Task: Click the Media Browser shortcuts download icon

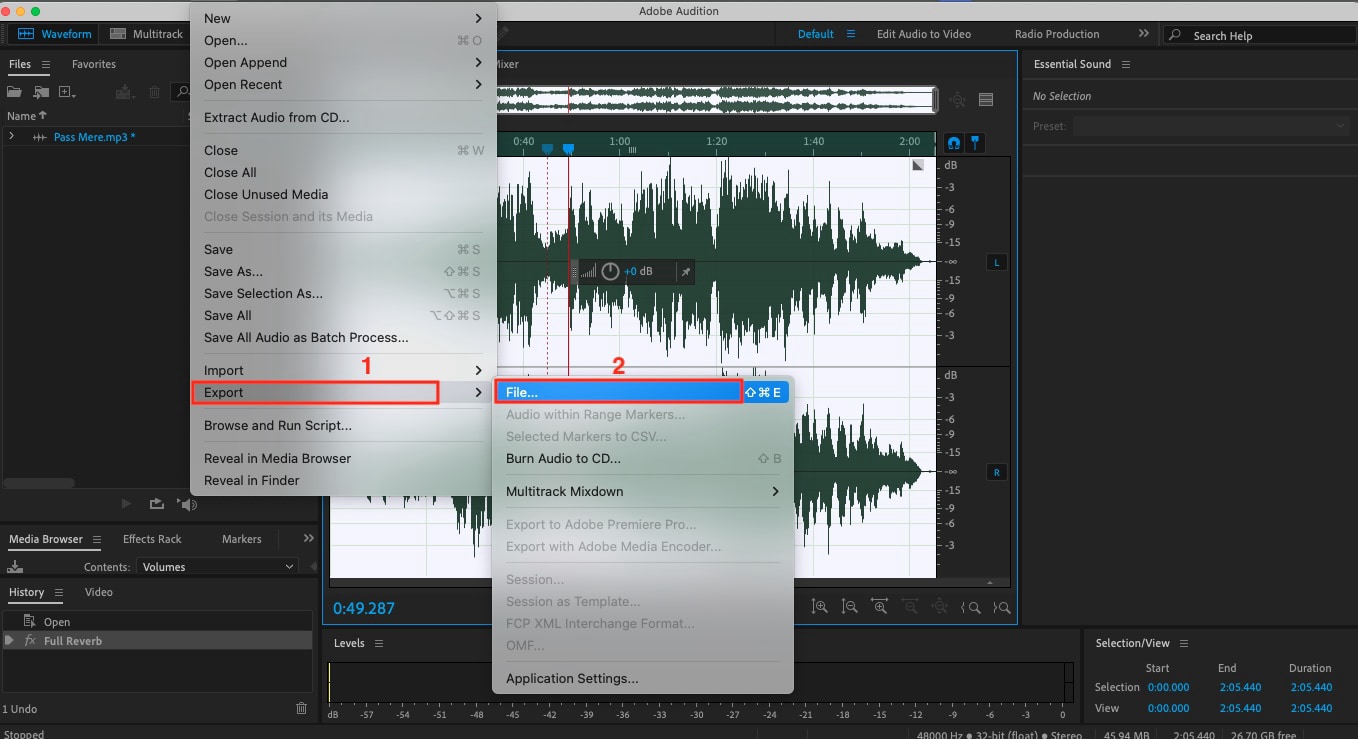Action: coord(14,567)
